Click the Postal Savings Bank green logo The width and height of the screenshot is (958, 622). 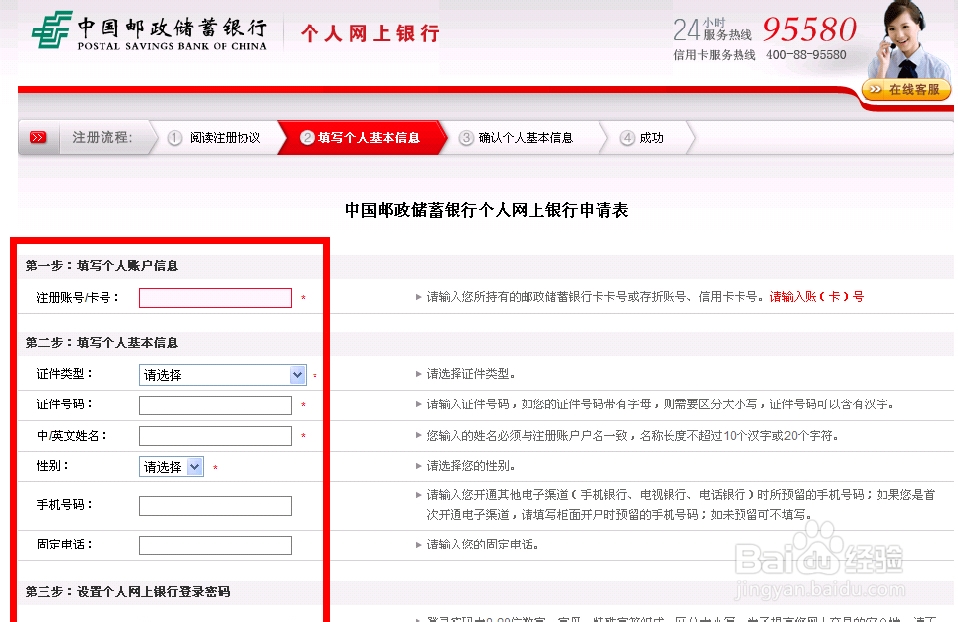pyautogui.click(x=52, y=29)
